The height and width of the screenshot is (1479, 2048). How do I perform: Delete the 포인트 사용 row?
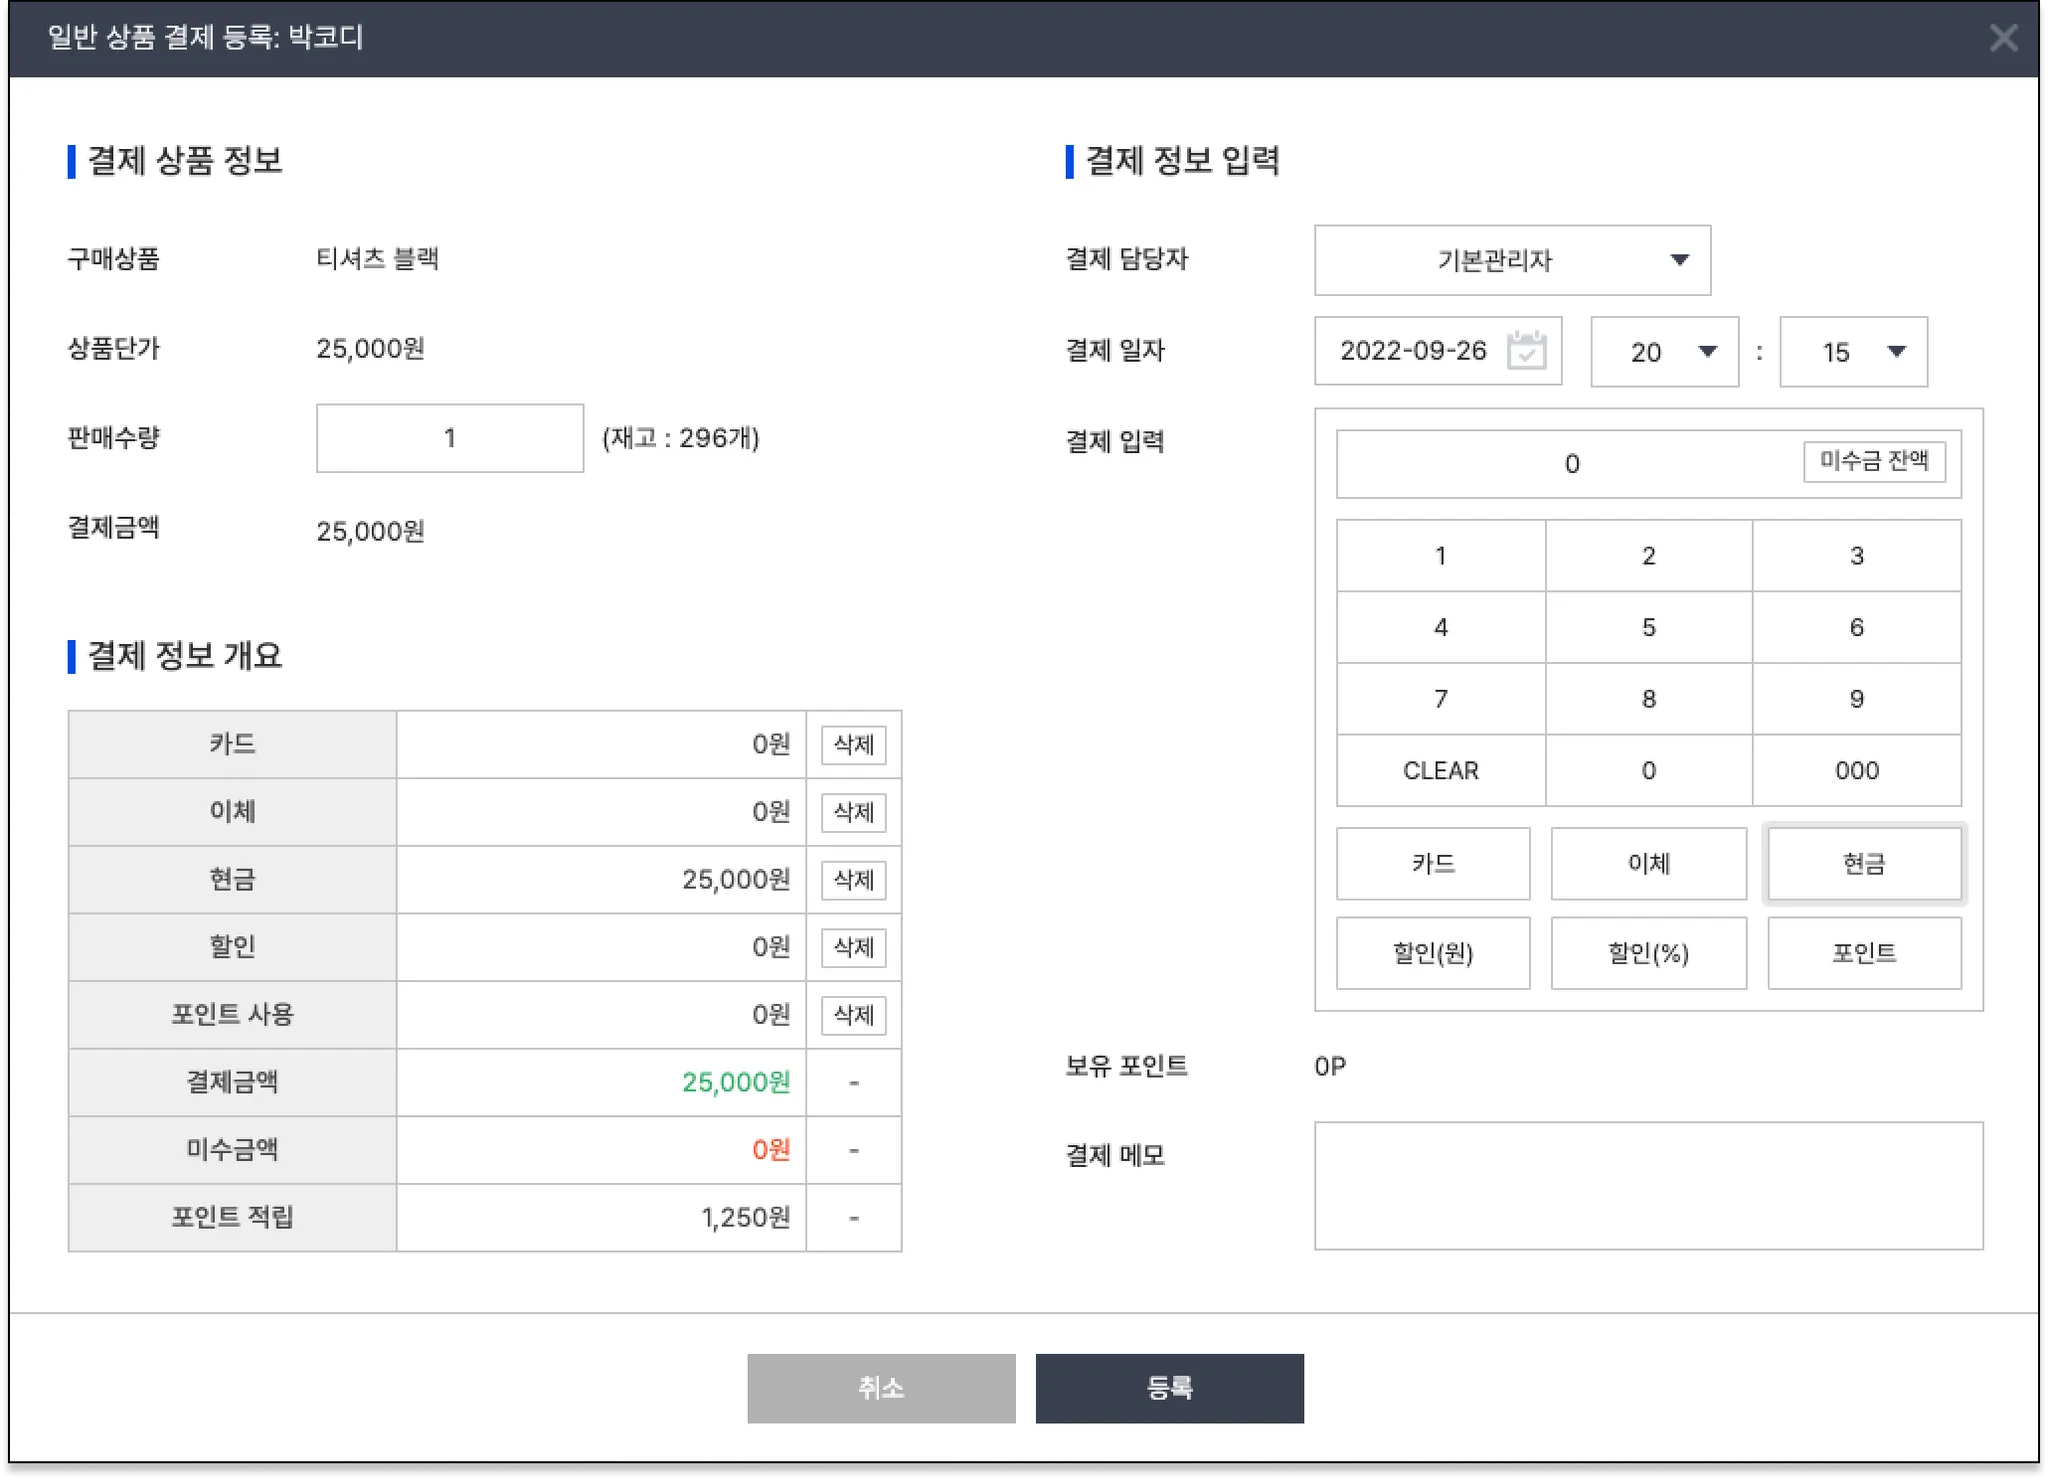(853, 1015)
